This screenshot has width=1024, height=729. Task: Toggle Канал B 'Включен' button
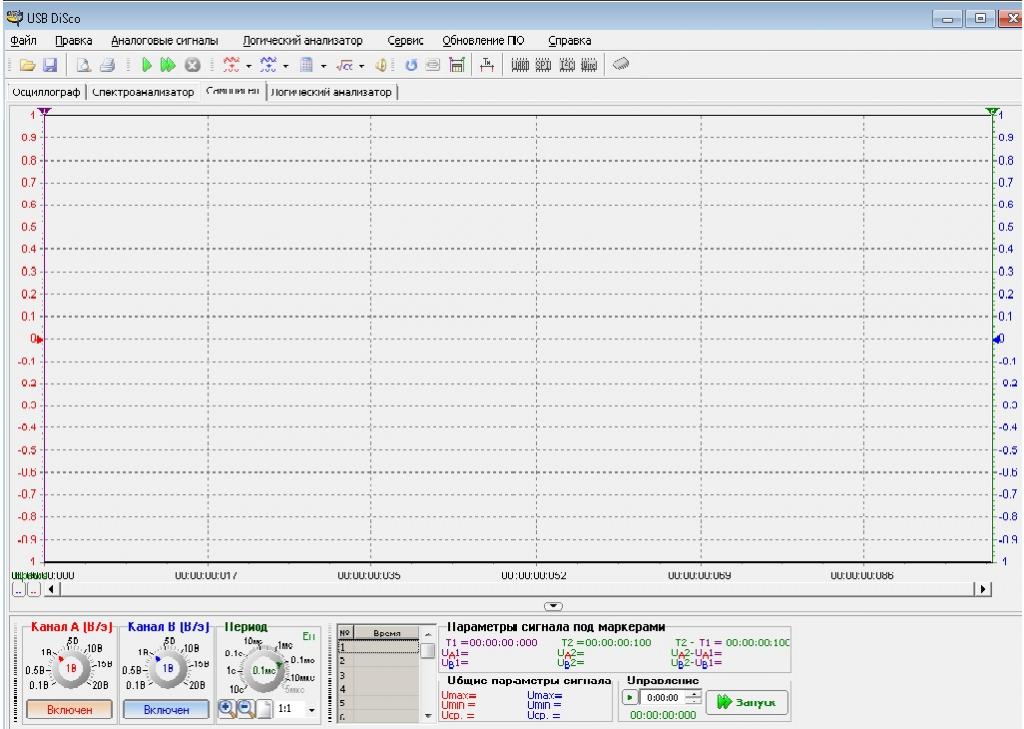(166, 709)
